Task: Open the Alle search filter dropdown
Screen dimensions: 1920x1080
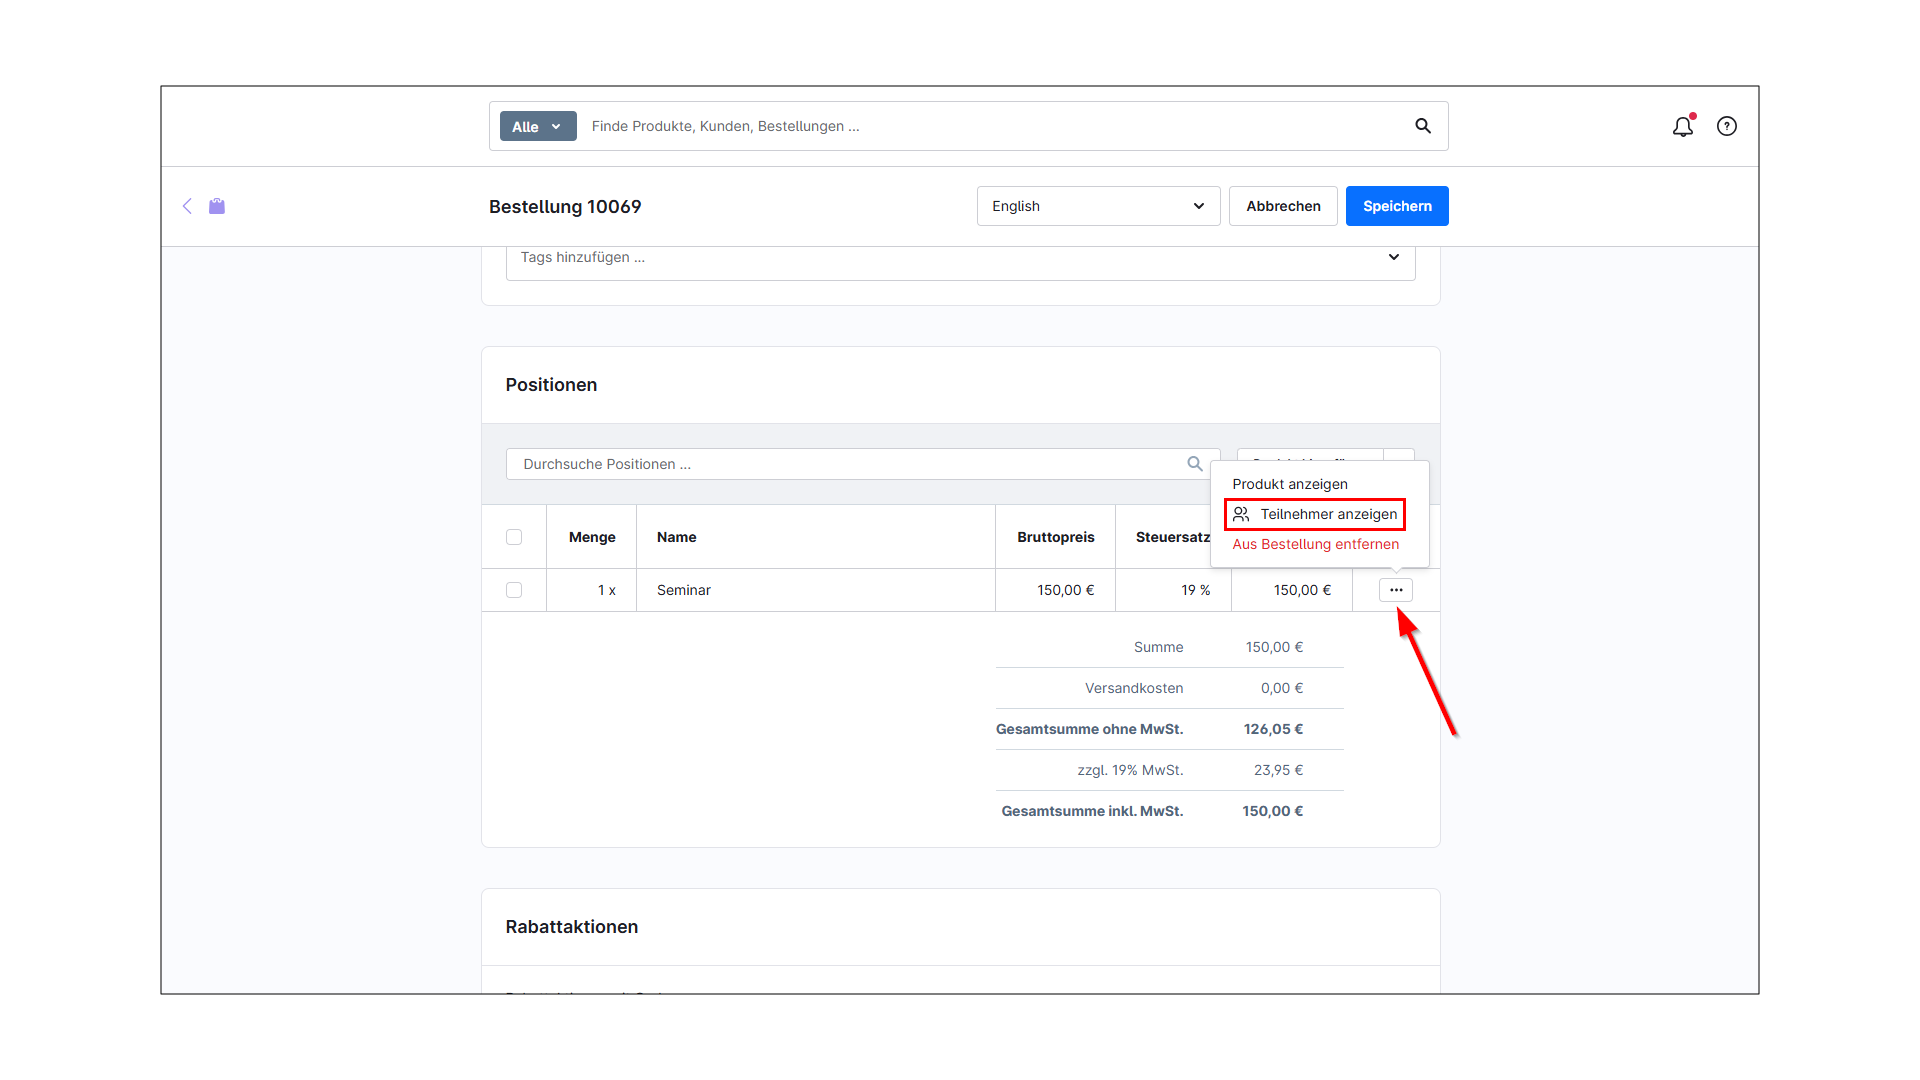Action: [x=538, y=126]
